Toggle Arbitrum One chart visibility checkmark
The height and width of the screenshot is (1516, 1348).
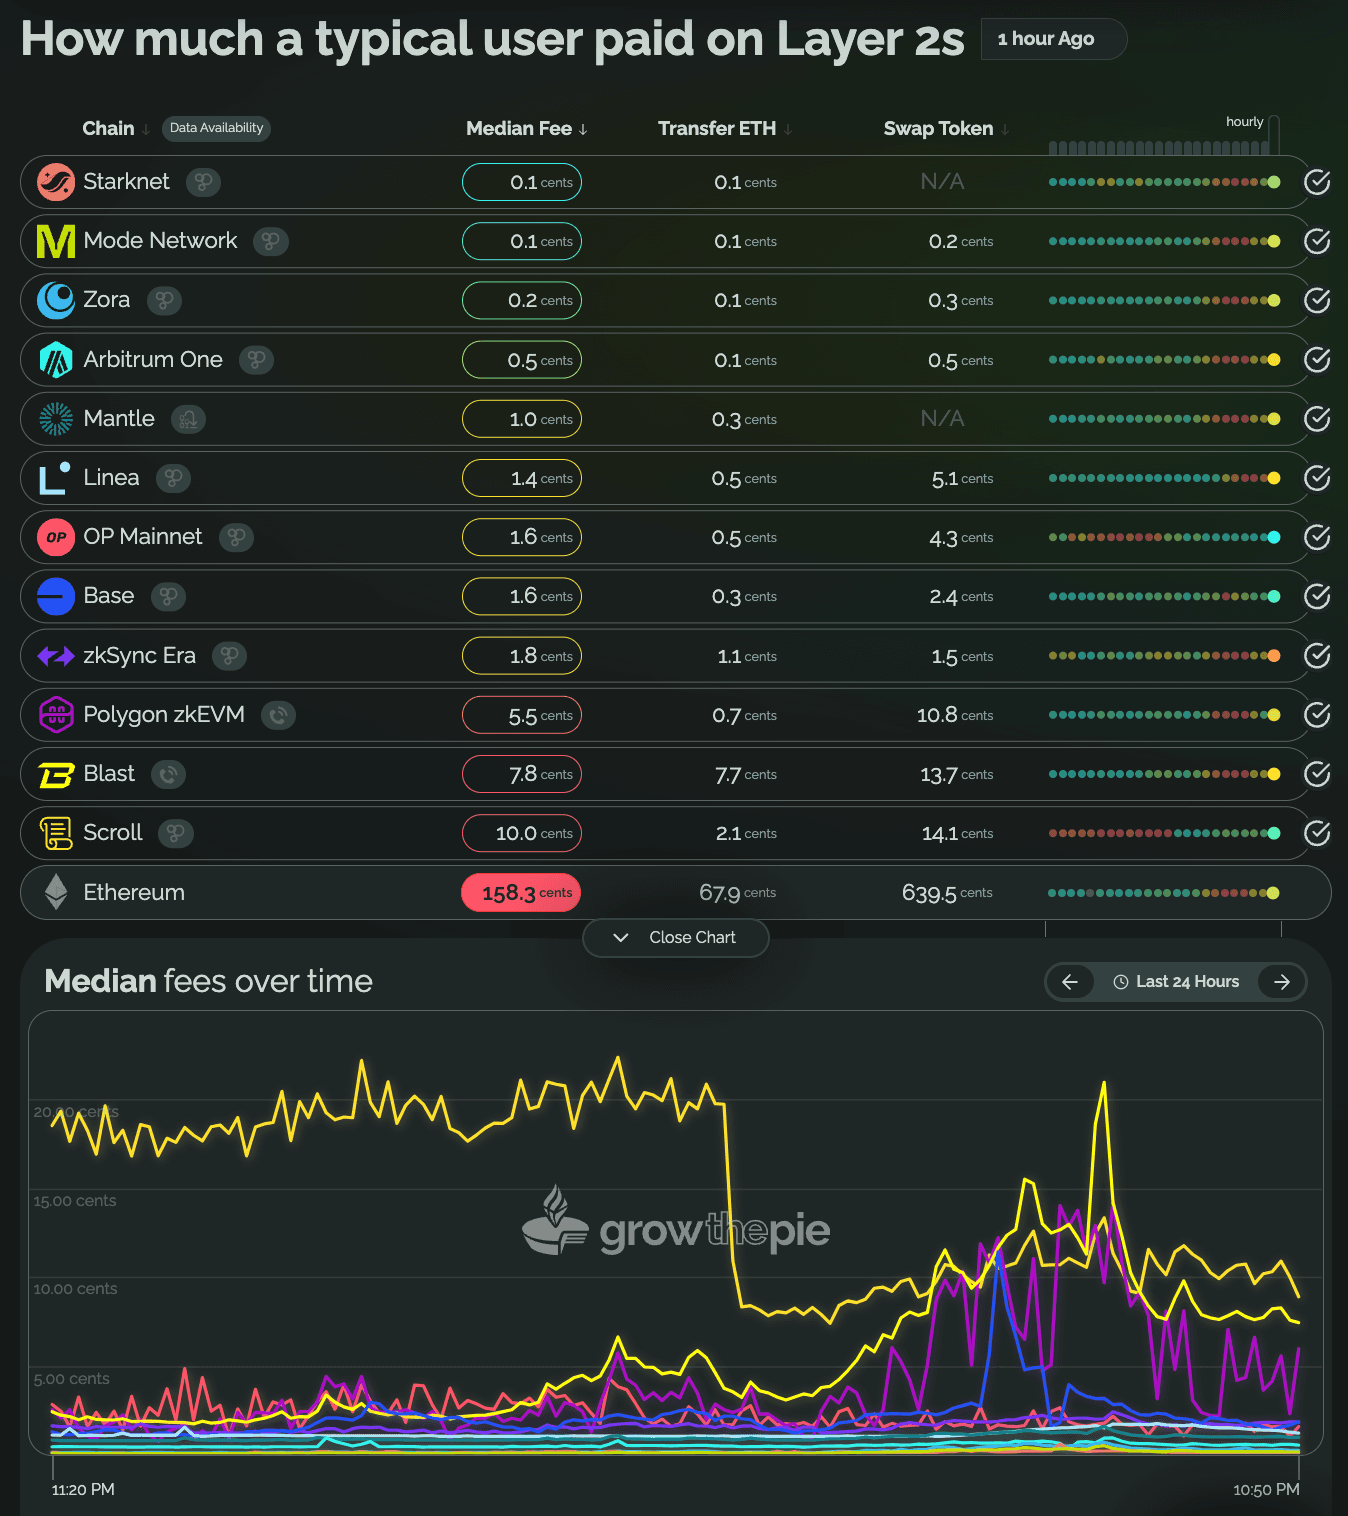[1317, 360]
